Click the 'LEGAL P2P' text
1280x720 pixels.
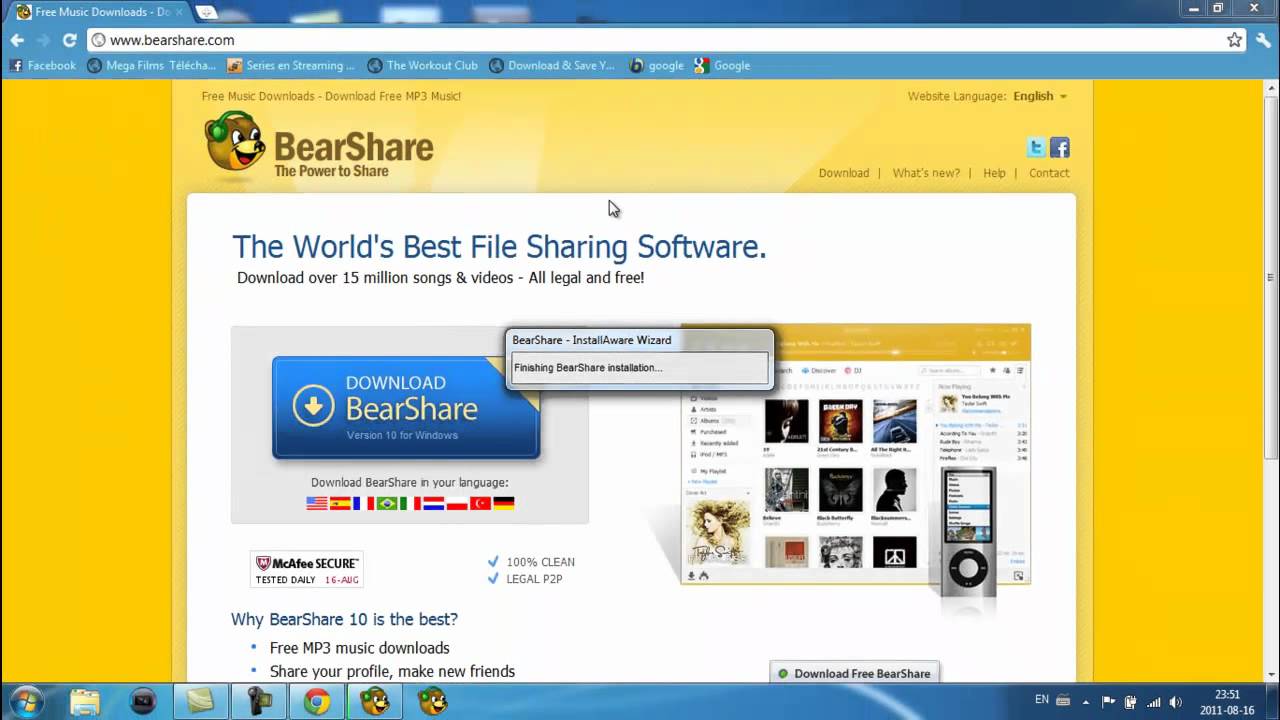point(534,579)
